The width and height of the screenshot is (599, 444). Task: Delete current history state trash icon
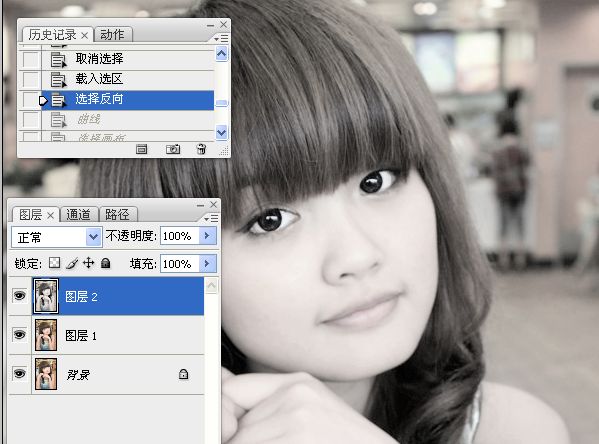tap(201, 149)
